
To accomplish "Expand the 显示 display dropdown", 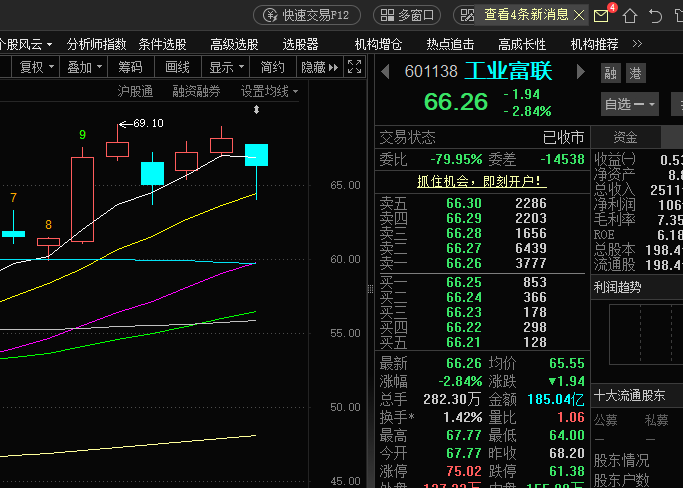I will 226,67.
